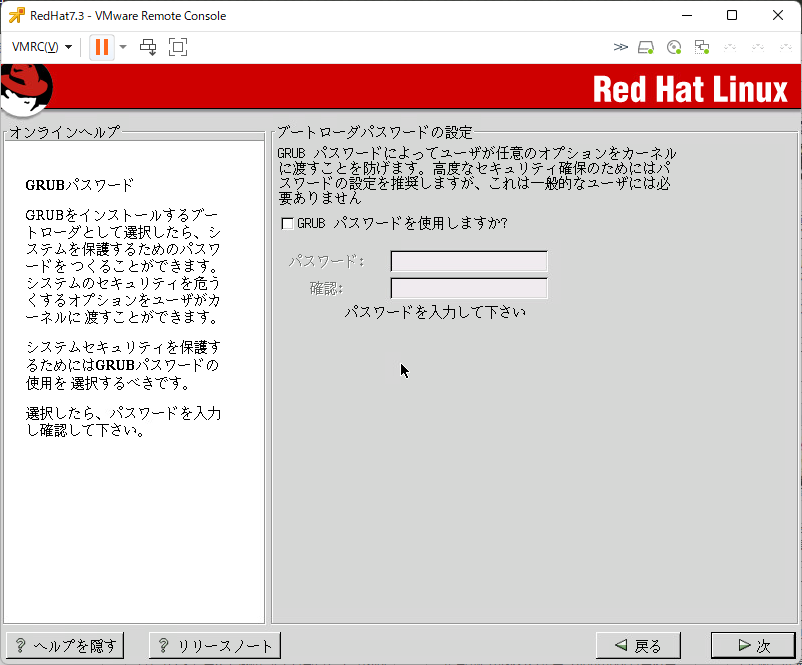Open the VMRC(V) menu
802x665 pixels.
pos(41,47)
